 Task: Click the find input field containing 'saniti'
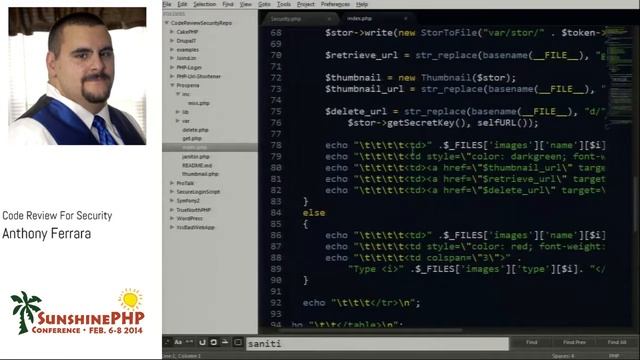click(378, 344)
